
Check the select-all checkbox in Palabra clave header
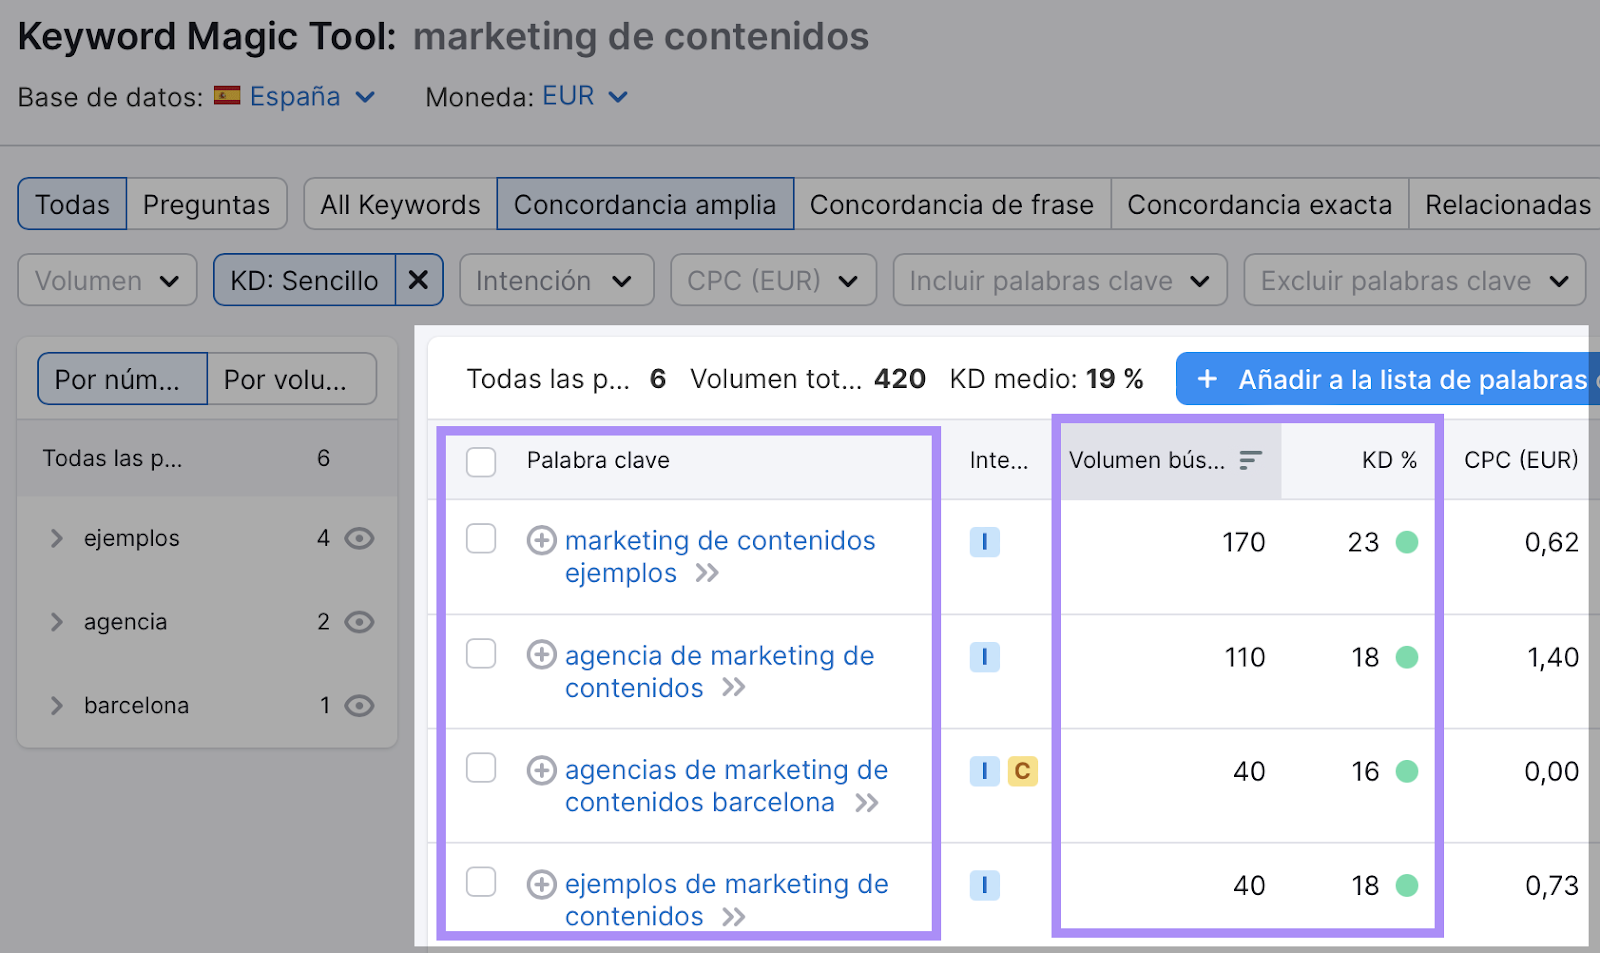pos(481,461)
